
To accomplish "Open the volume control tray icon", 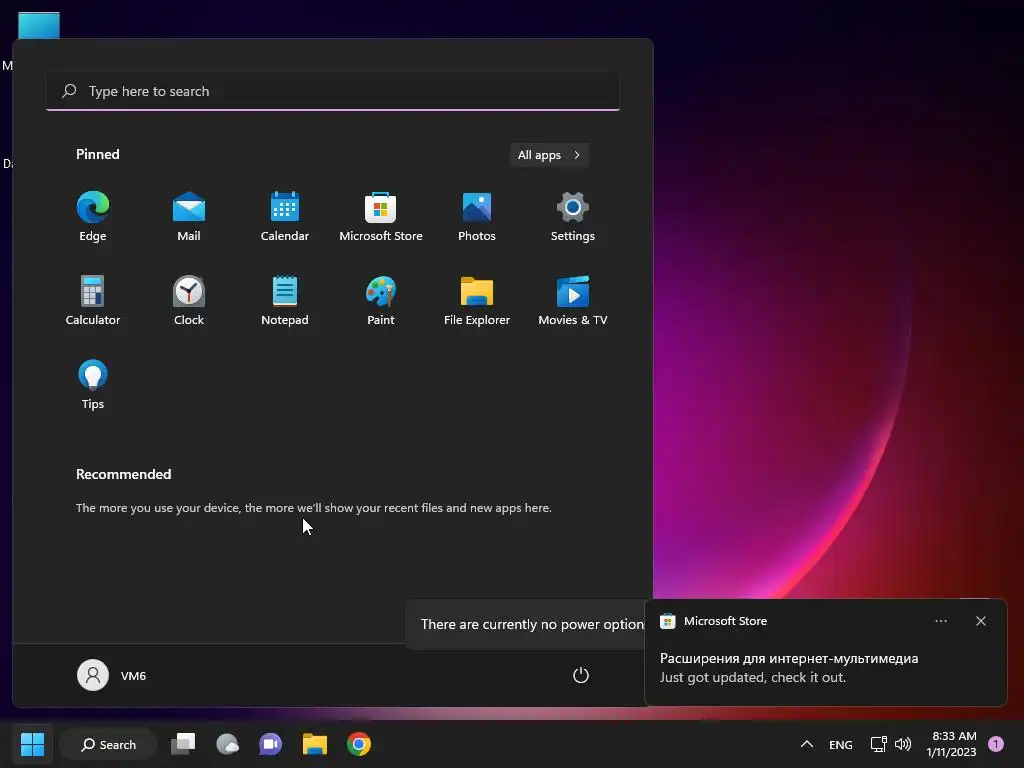I will [x=903, y=744].
